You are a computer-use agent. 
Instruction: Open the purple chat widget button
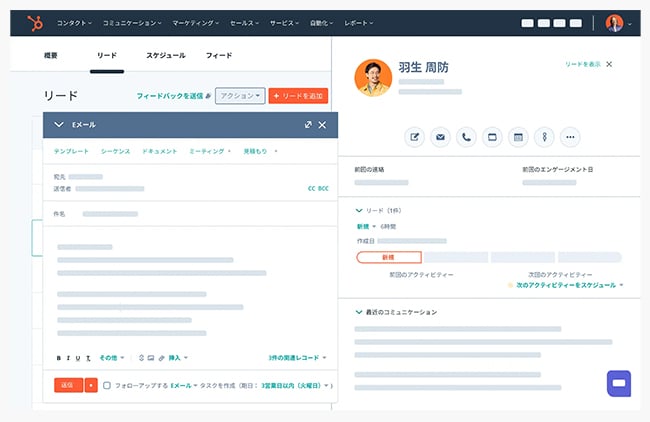click(x=619, y=383)
